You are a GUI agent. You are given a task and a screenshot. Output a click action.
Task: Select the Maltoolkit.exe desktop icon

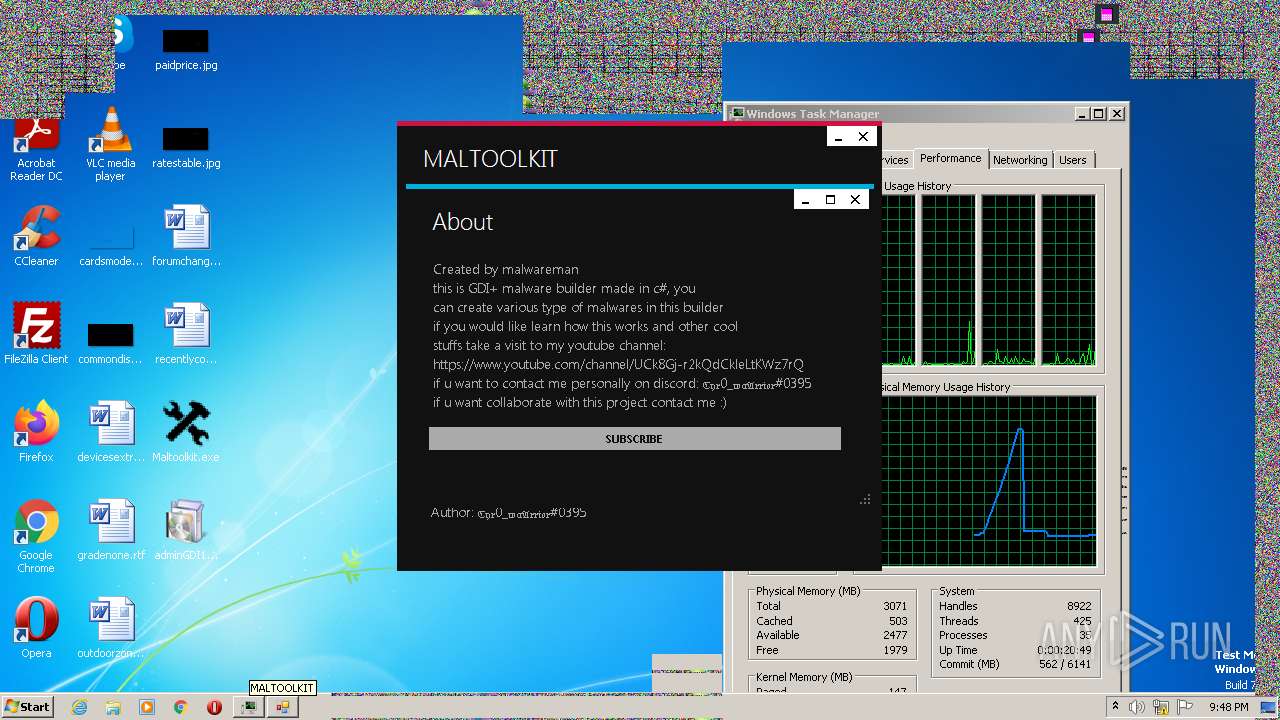(185, 432)
